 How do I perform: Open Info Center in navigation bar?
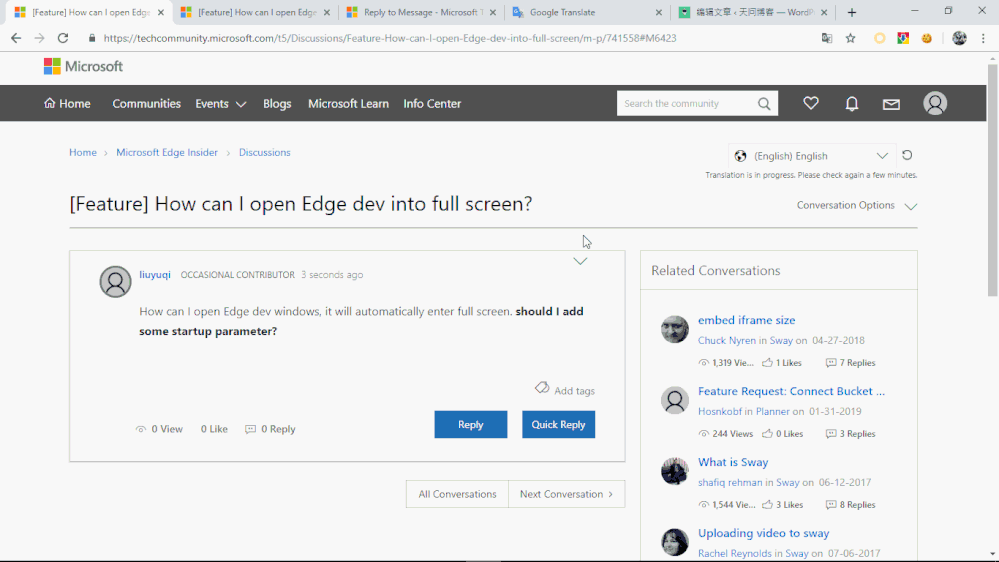(432, 103)
